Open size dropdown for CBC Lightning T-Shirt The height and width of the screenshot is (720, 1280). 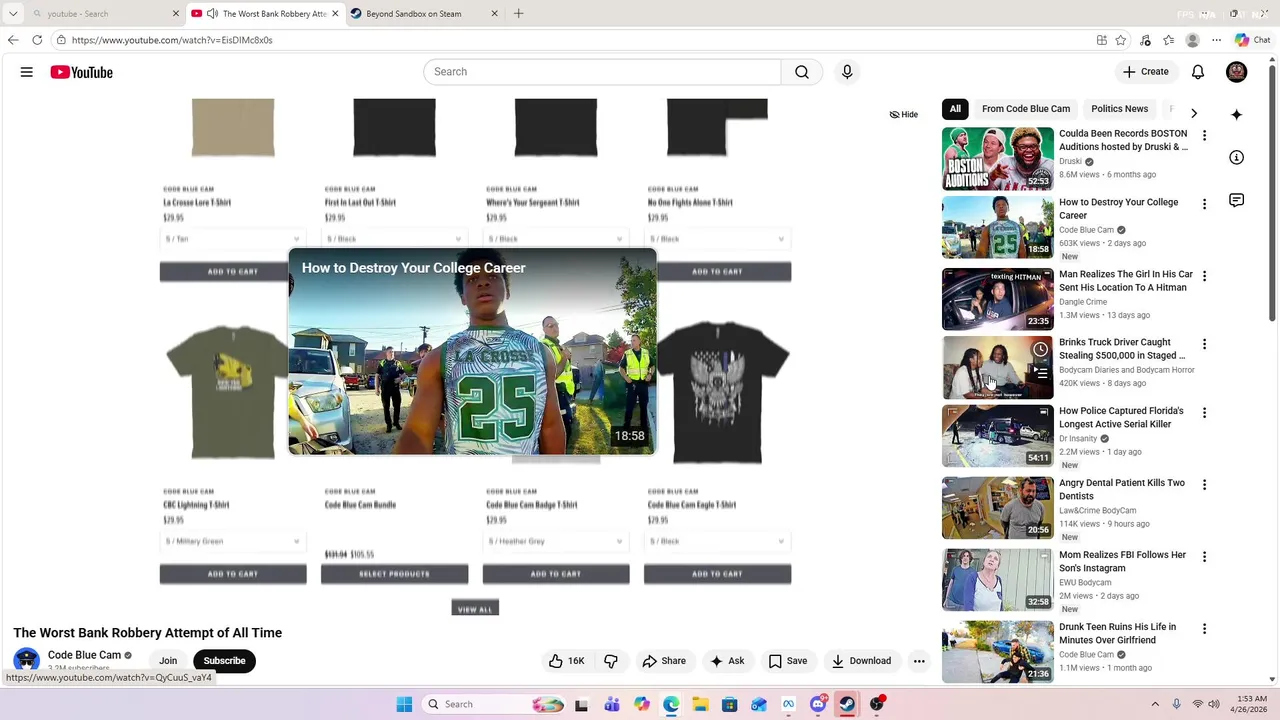click(x=233, y=541)
